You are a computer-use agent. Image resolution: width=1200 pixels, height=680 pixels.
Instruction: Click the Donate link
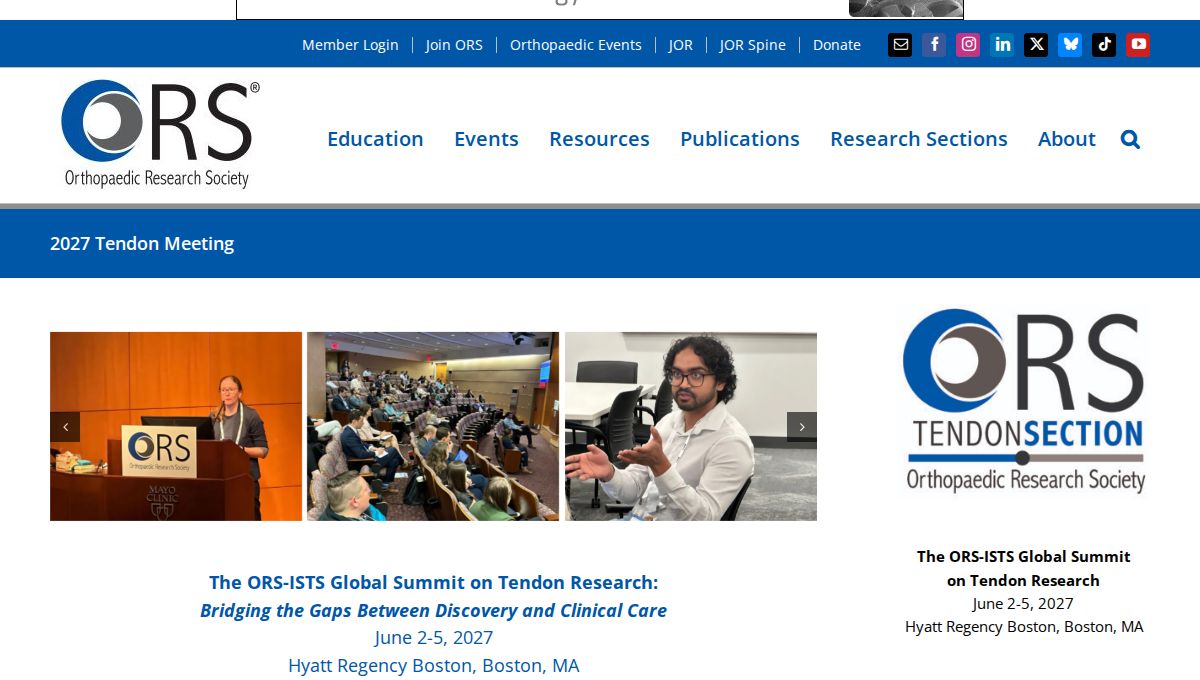tap(837, 45)
